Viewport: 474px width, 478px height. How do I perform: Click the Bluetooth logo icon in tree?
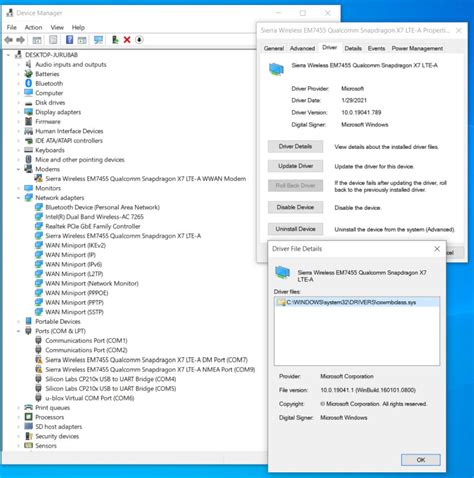click(x=29, y=83)
